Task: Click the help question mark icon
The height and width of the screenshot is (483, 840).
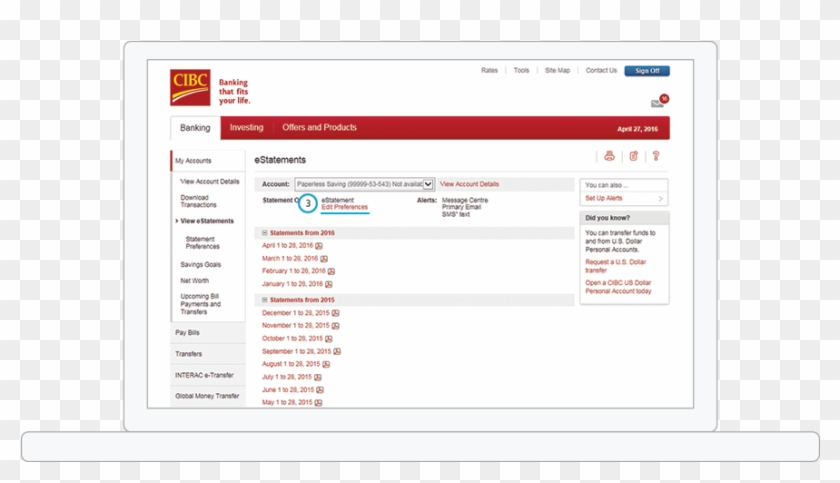Action: [656, 156]
